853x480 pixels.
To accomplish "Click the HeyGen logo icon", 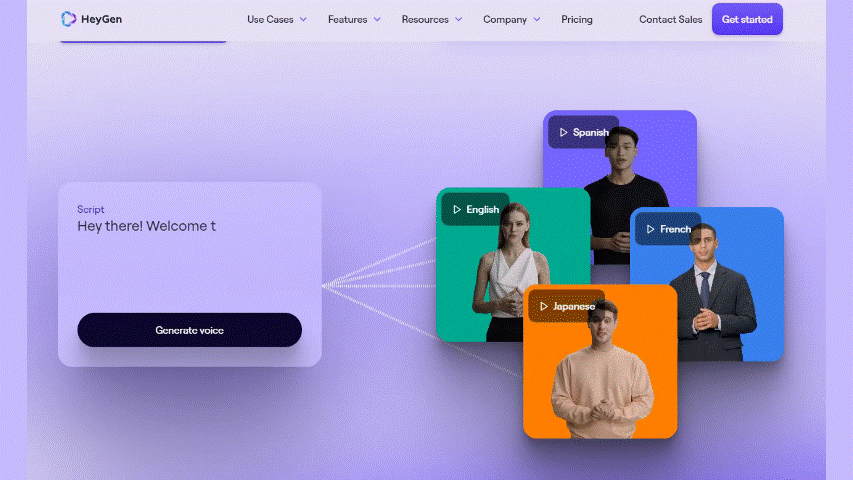I will [69, 19].
